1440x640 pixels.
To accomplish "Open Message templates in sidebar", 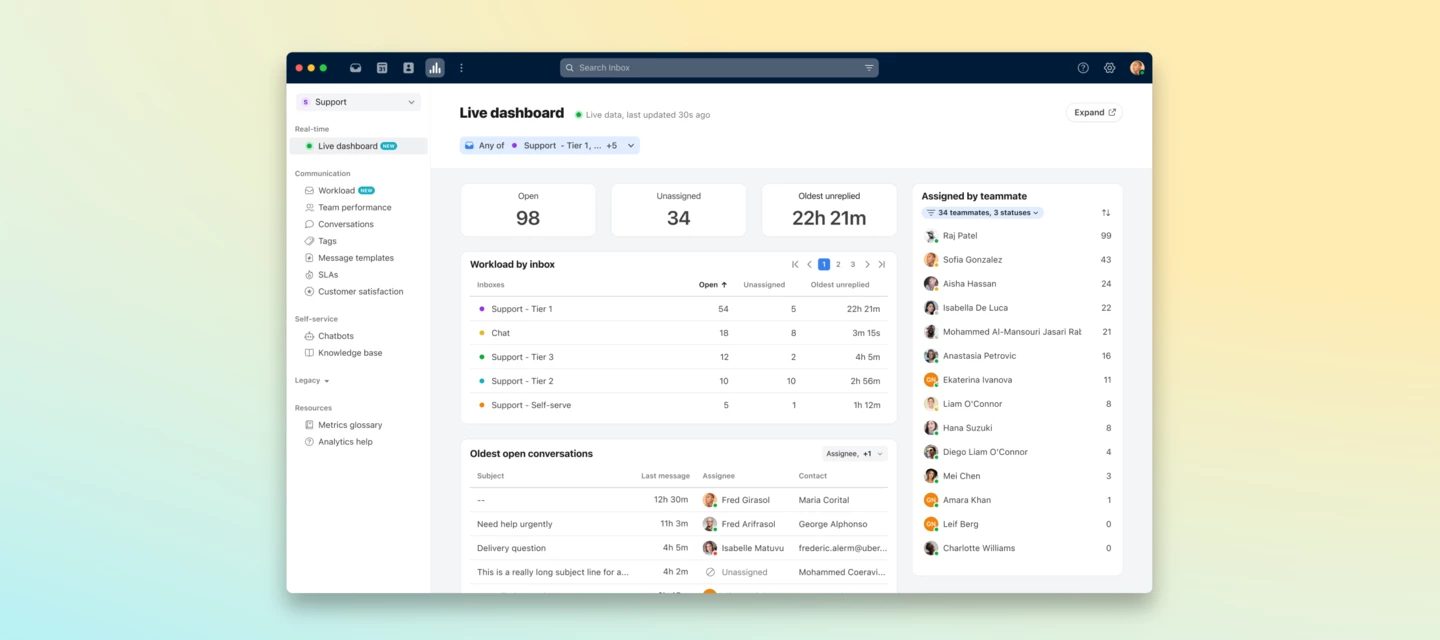I will pyautogui.click(x=349, y=258).
